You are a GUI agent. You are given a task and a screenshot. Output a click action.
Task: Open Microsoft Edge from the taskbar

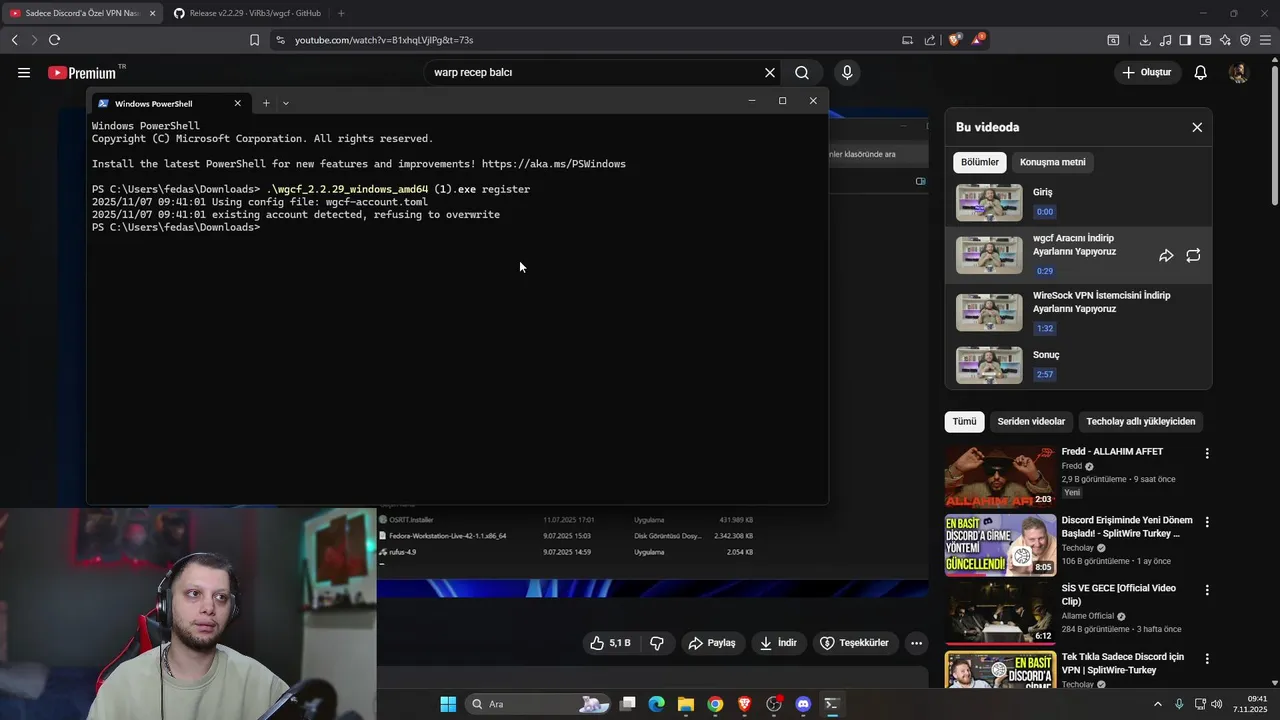[657, 704]
